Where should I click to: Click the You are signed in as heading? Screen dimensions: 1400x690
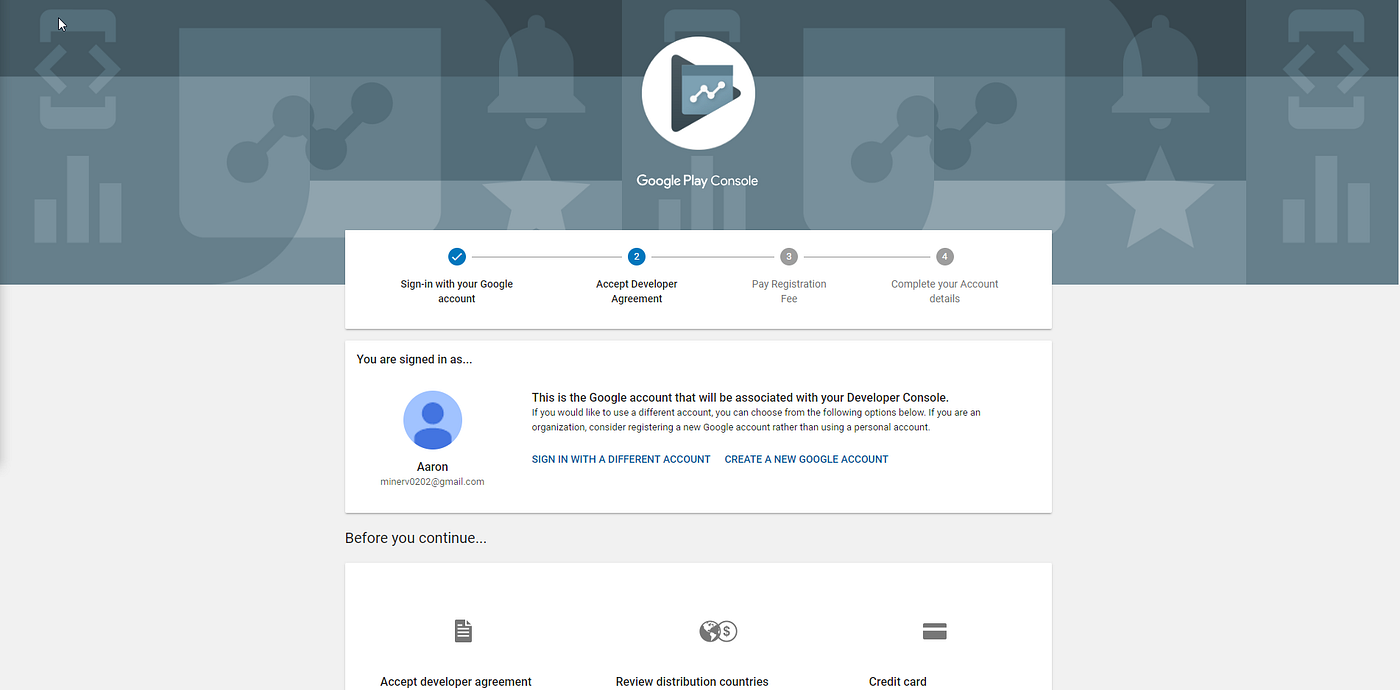pos(414,359)
